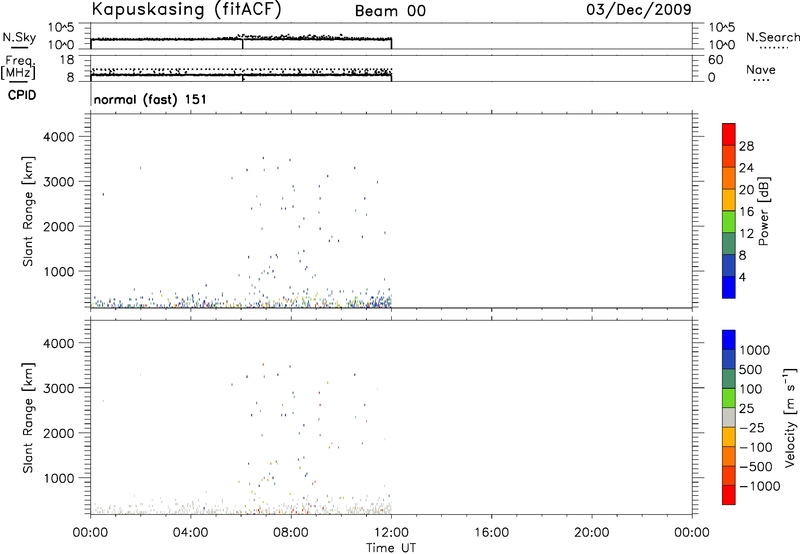Click Slant Range [km] label of velocity panel
Image resolution: width=800 pixels, height=554 pixels.
[28, 418]
